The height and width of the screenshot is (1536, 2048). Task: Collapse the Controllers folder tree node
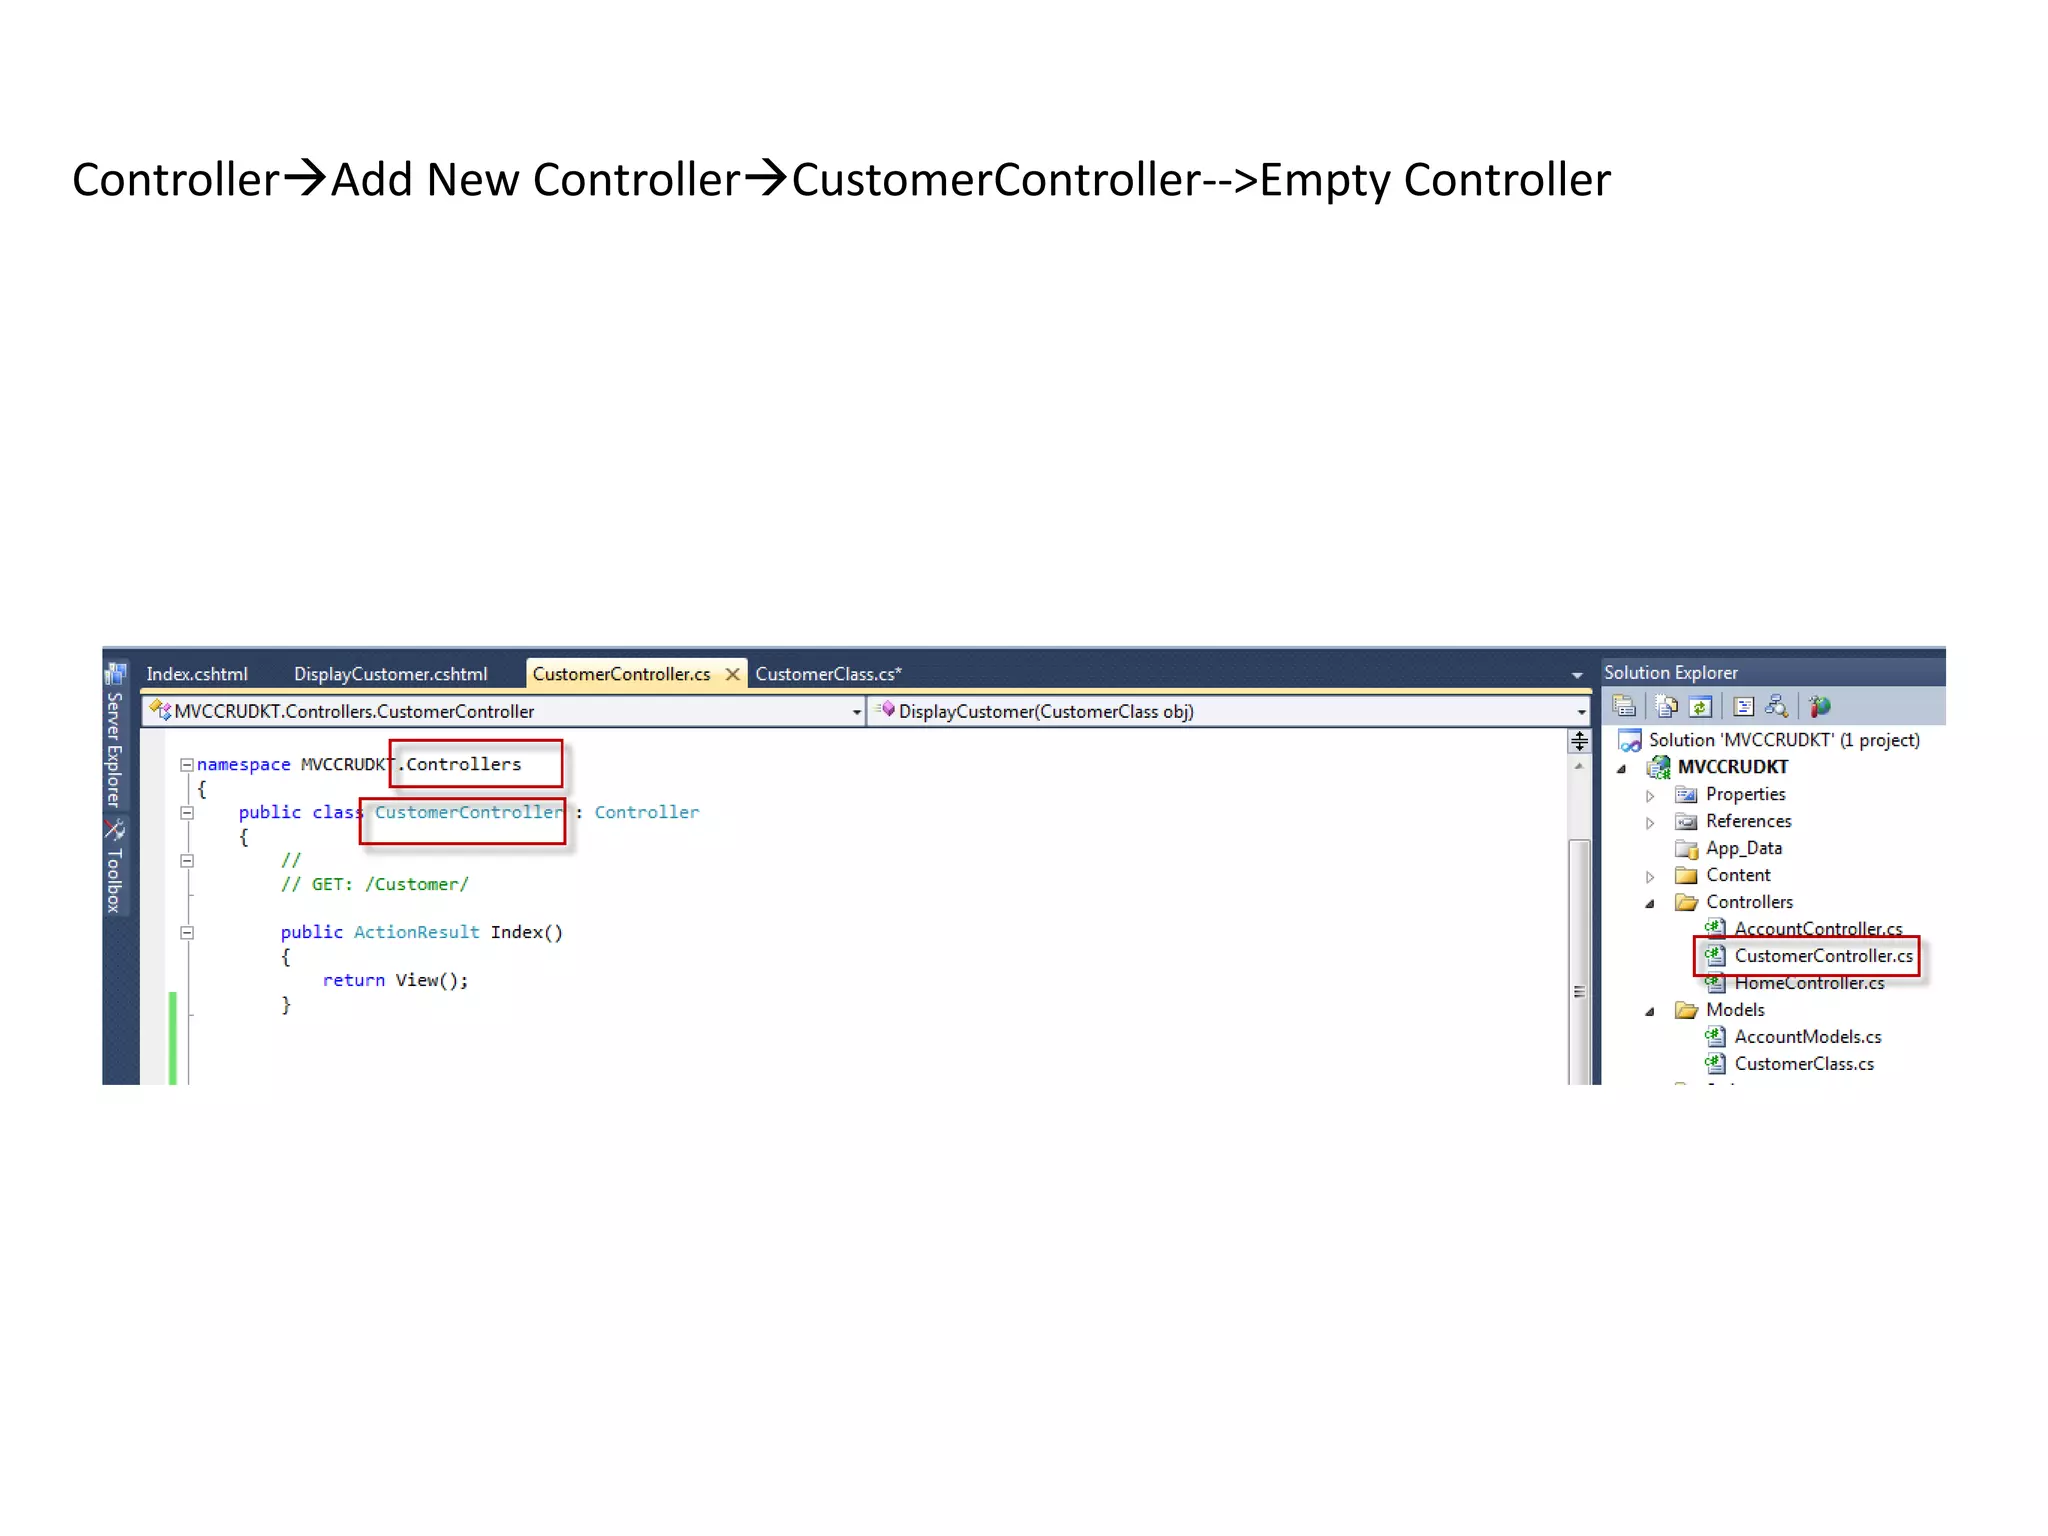[1650, 903]
